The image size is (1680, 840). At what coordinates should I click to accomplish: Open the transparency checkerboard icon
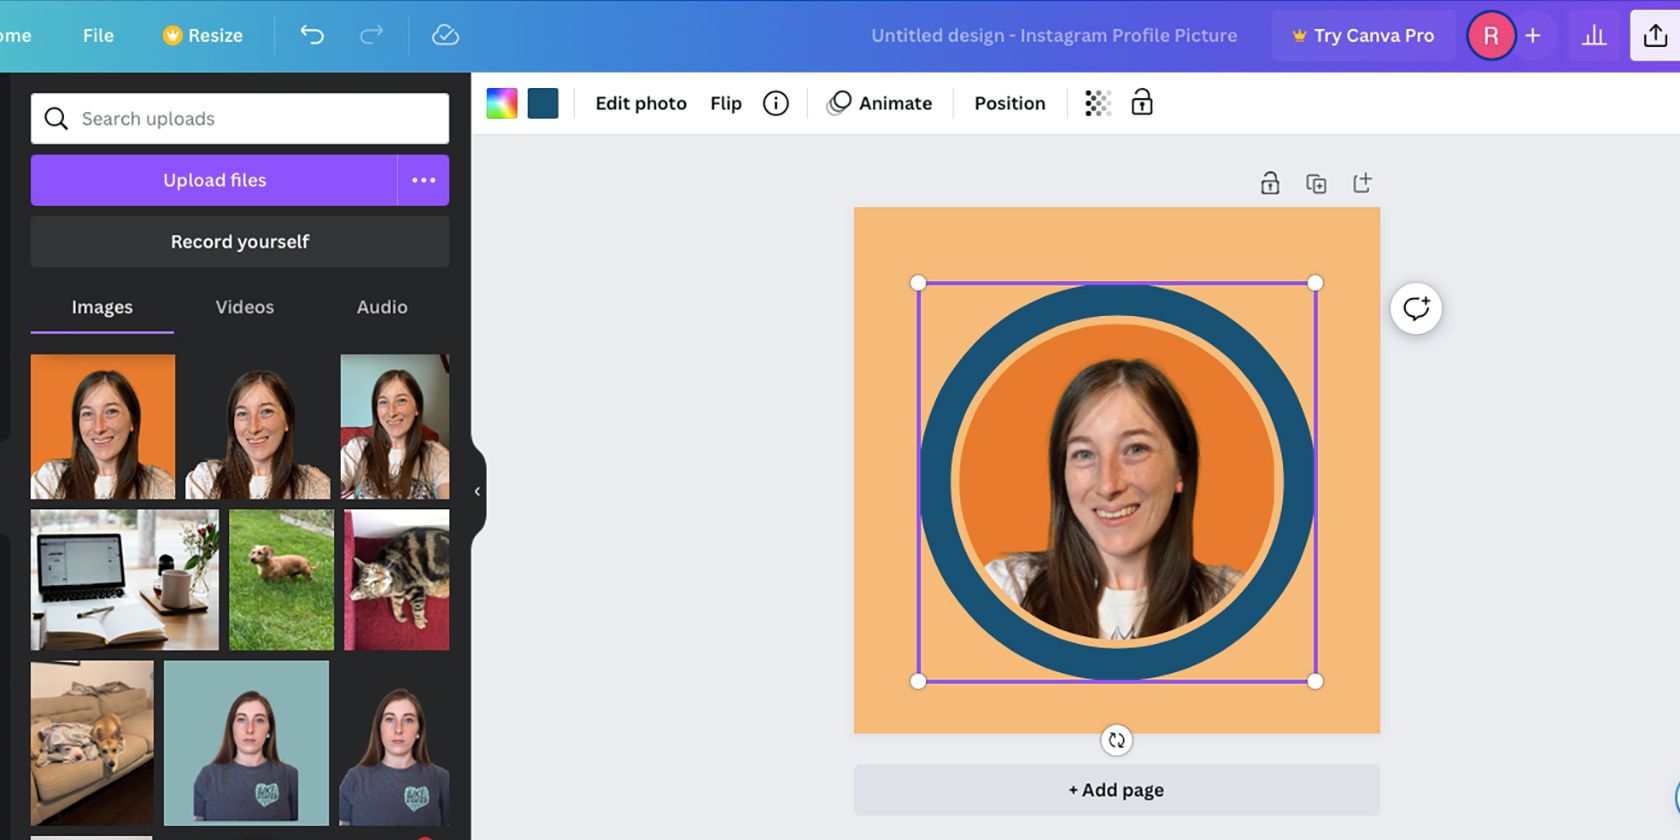pyautogui.click(x=1098, y=103)
